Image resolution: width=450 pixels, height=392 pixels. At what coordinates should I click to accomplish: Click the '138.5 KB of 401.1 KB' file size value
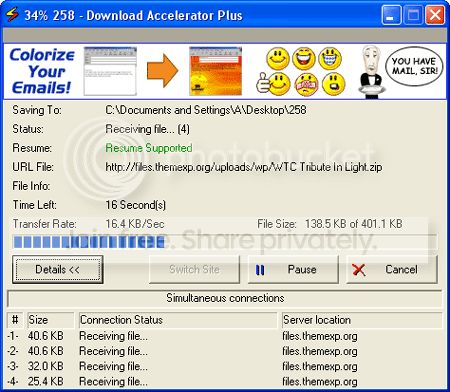pyautogui.click(x=354, y=224)
